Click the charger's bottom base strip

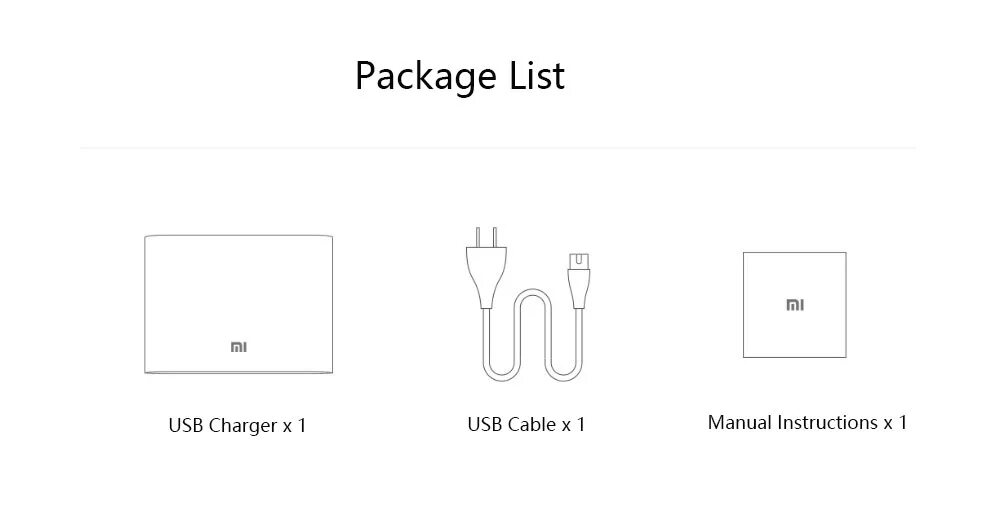[238, 371]
